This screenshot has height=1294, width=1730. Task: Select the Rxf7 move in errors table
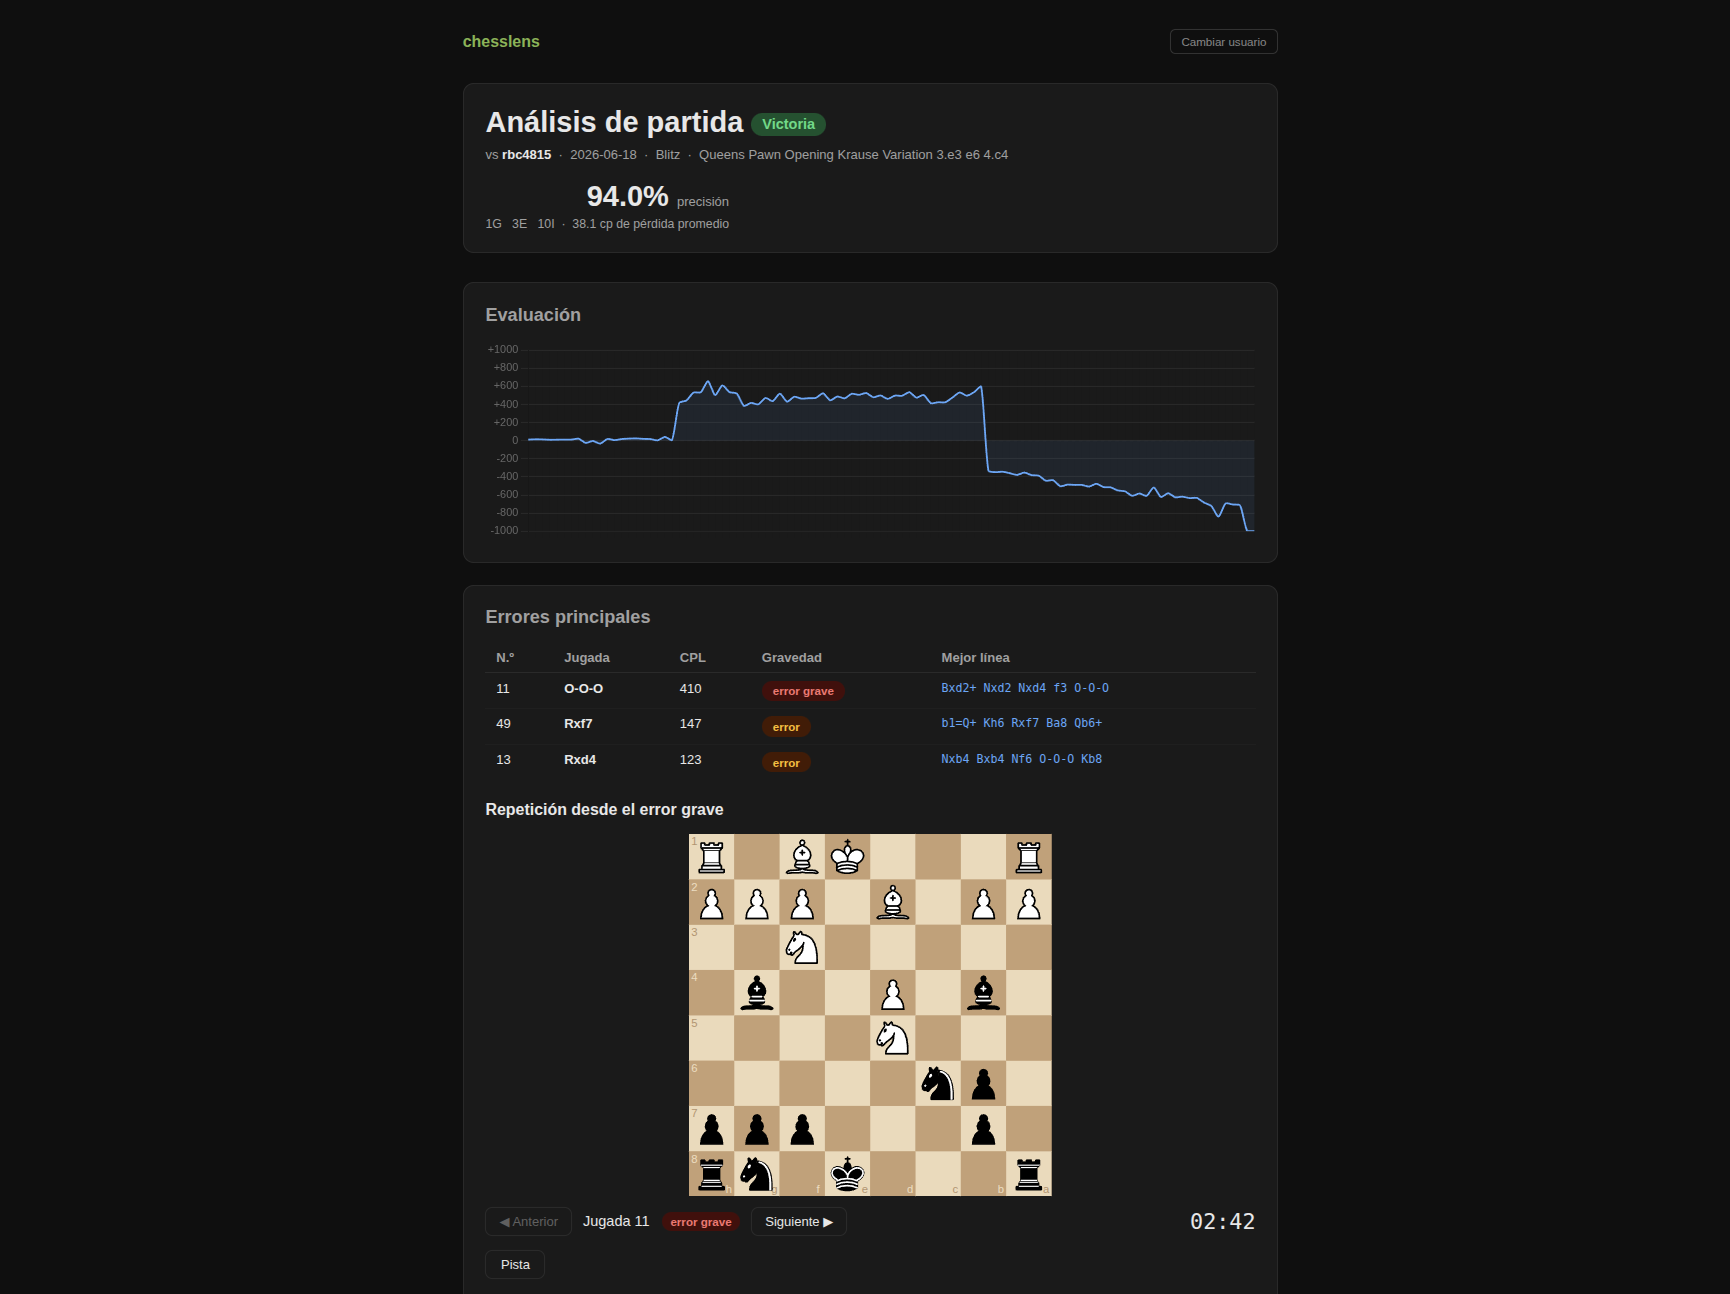[x=578, y=724]
